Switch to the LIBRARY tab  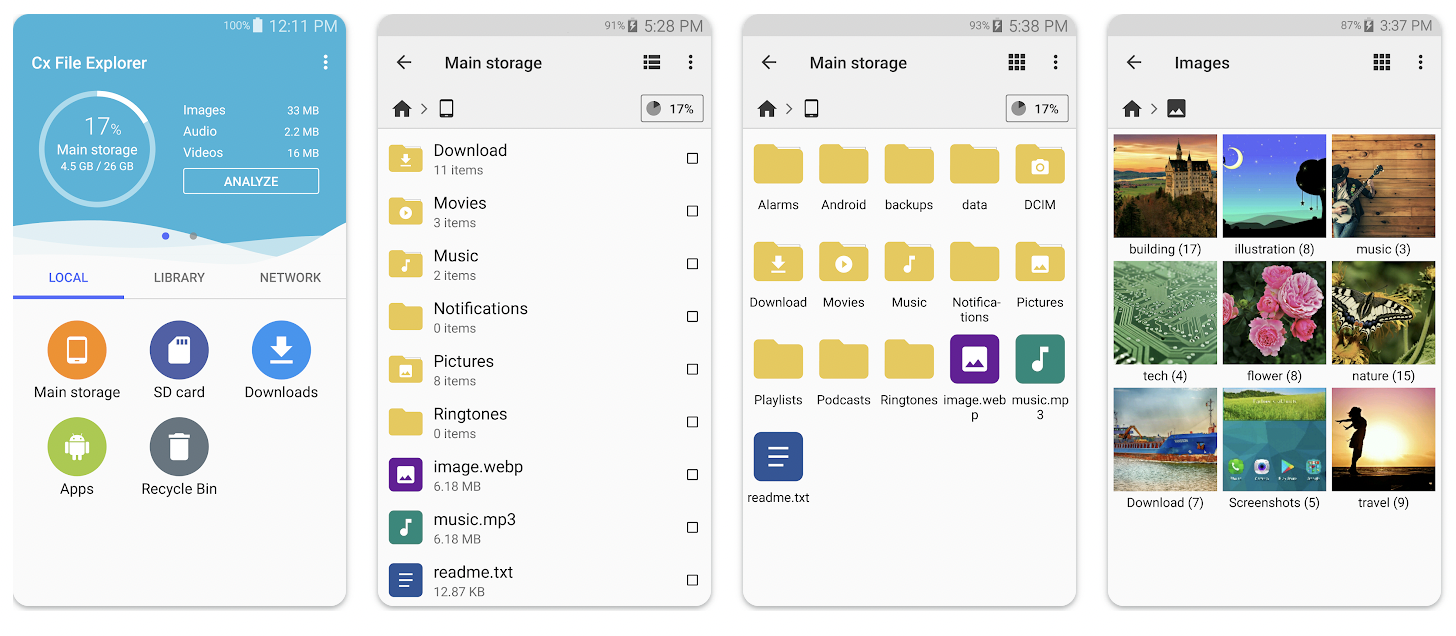(x=179, y=278)
